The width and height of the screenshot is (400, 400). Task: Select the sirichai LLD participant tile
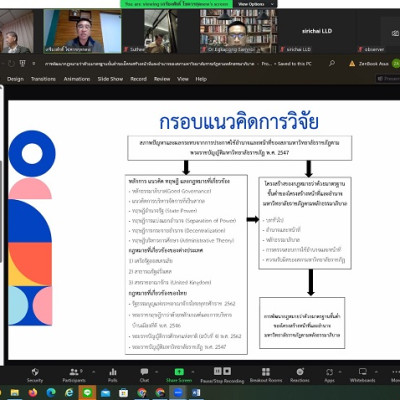tap(317, 31)
